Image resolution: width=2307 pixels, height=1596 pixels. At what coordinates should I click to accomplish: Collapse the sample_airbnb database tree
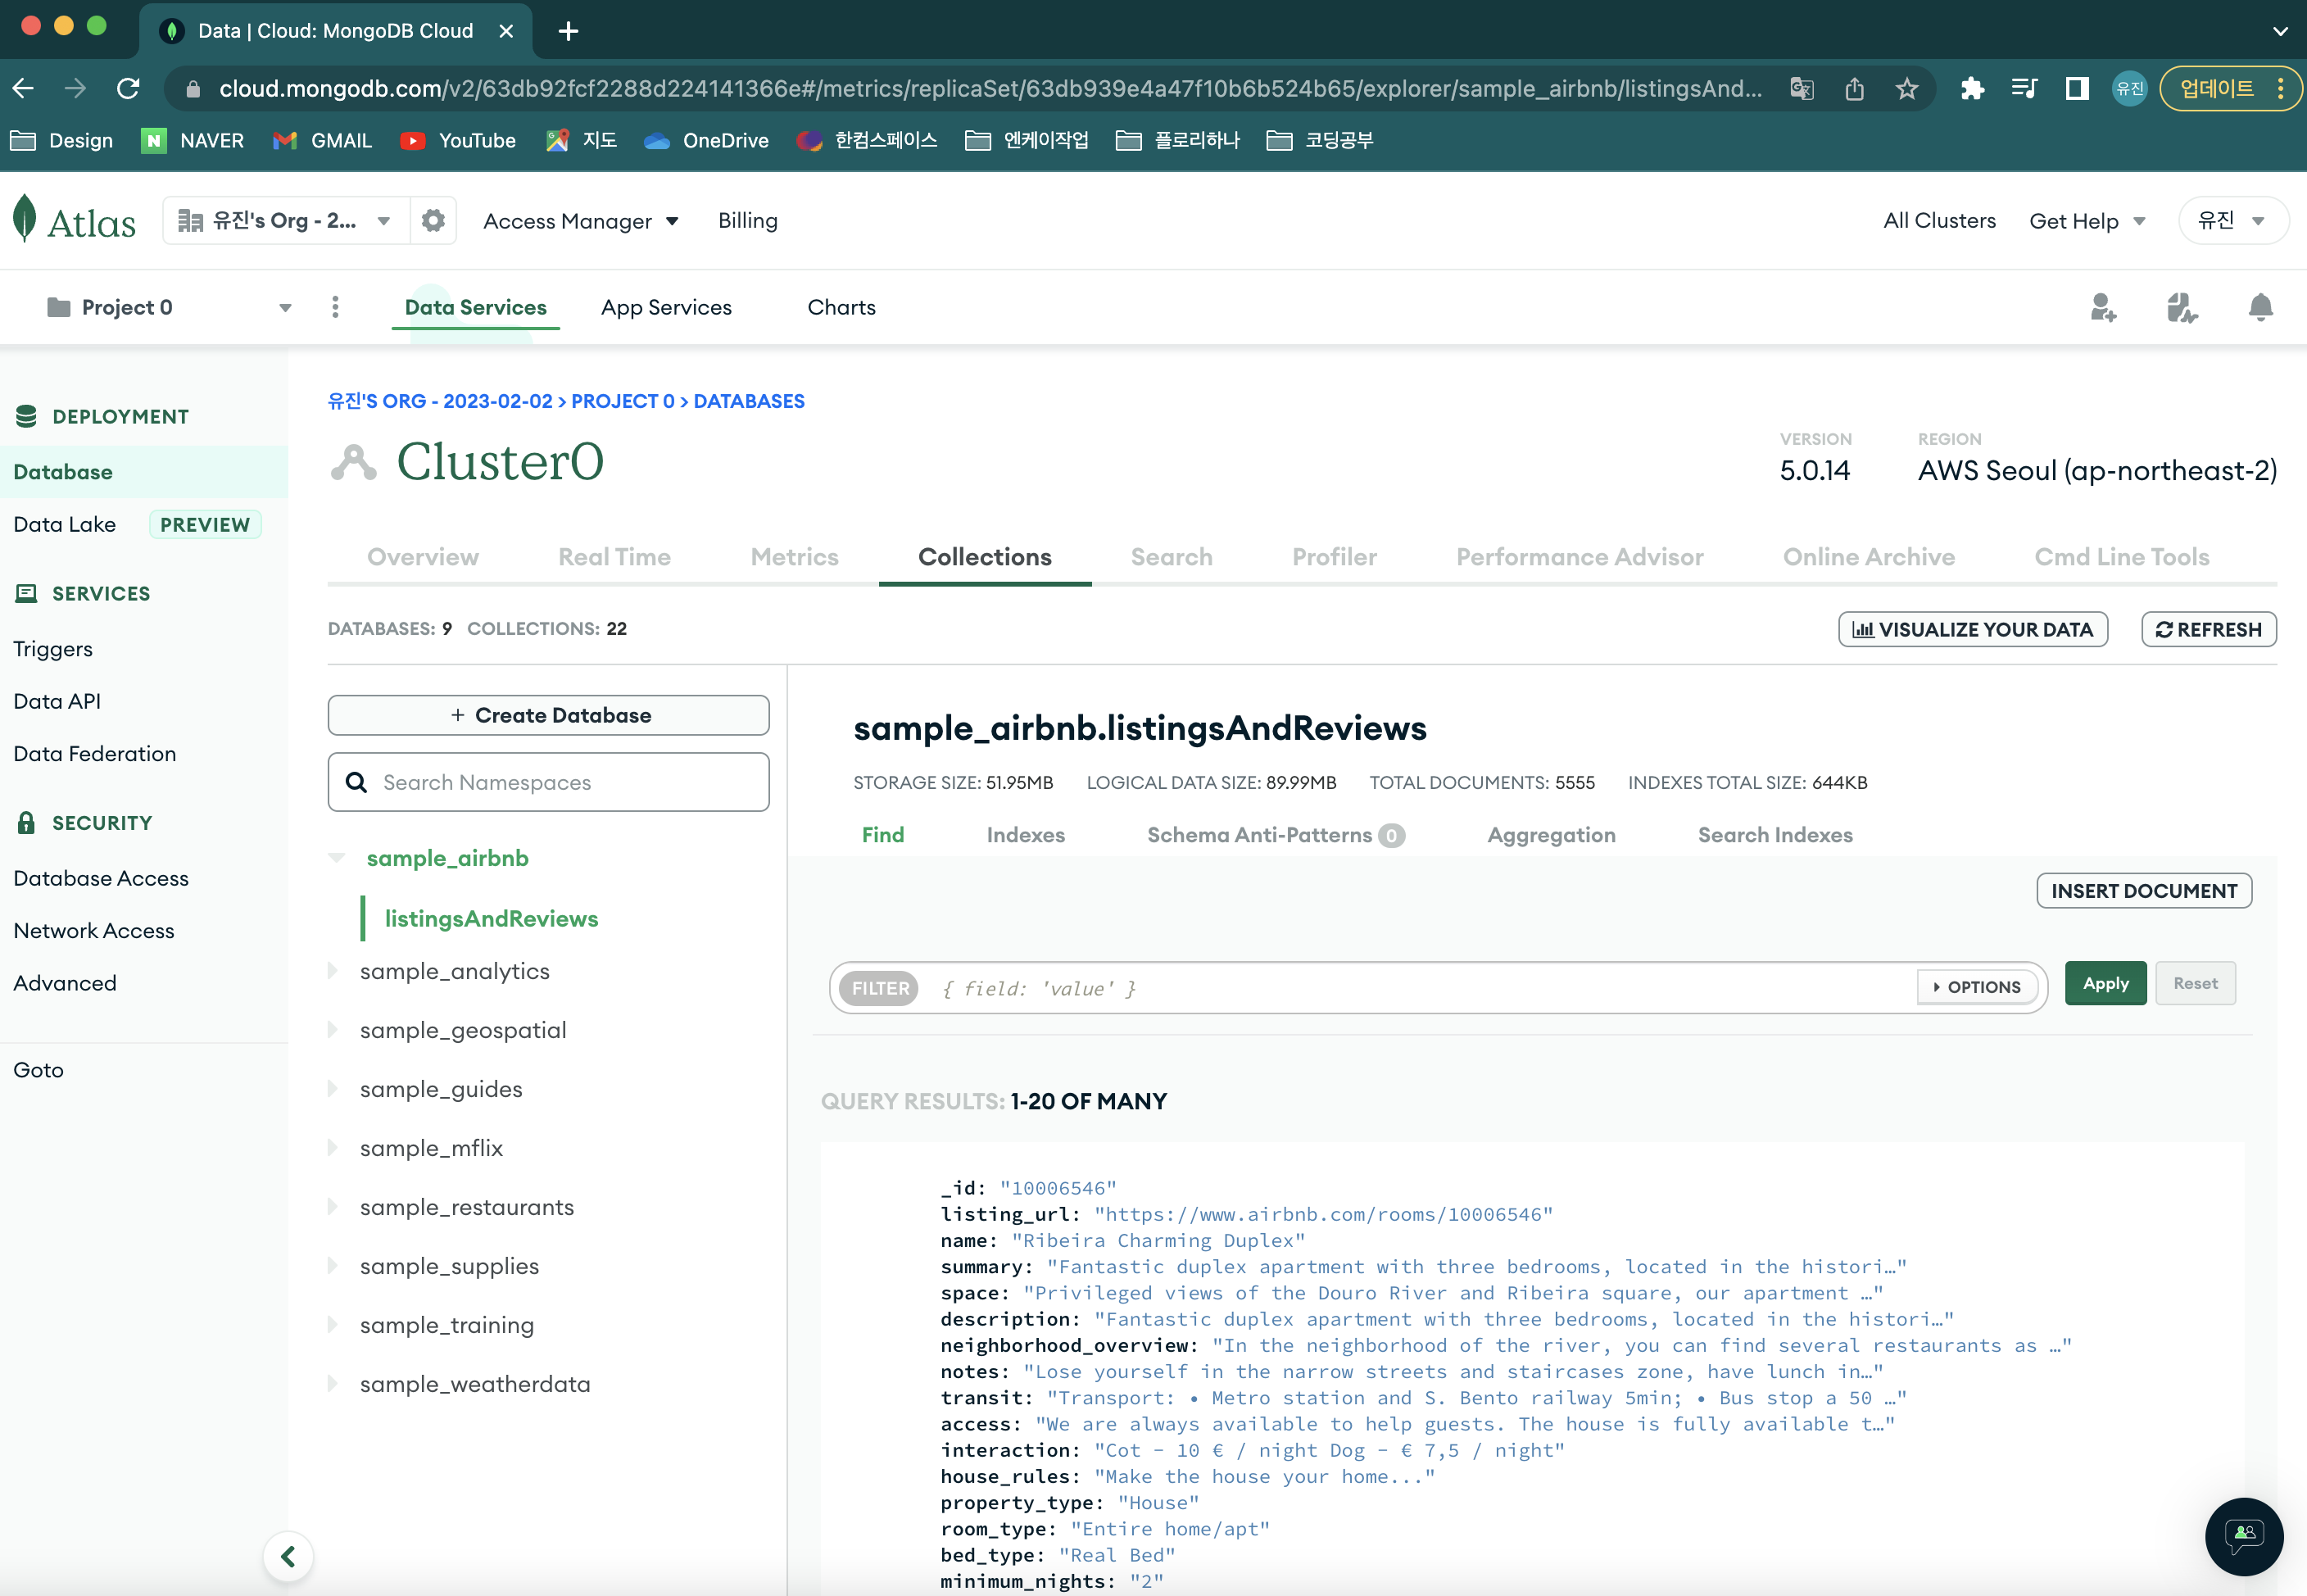[x=337, y=858]
